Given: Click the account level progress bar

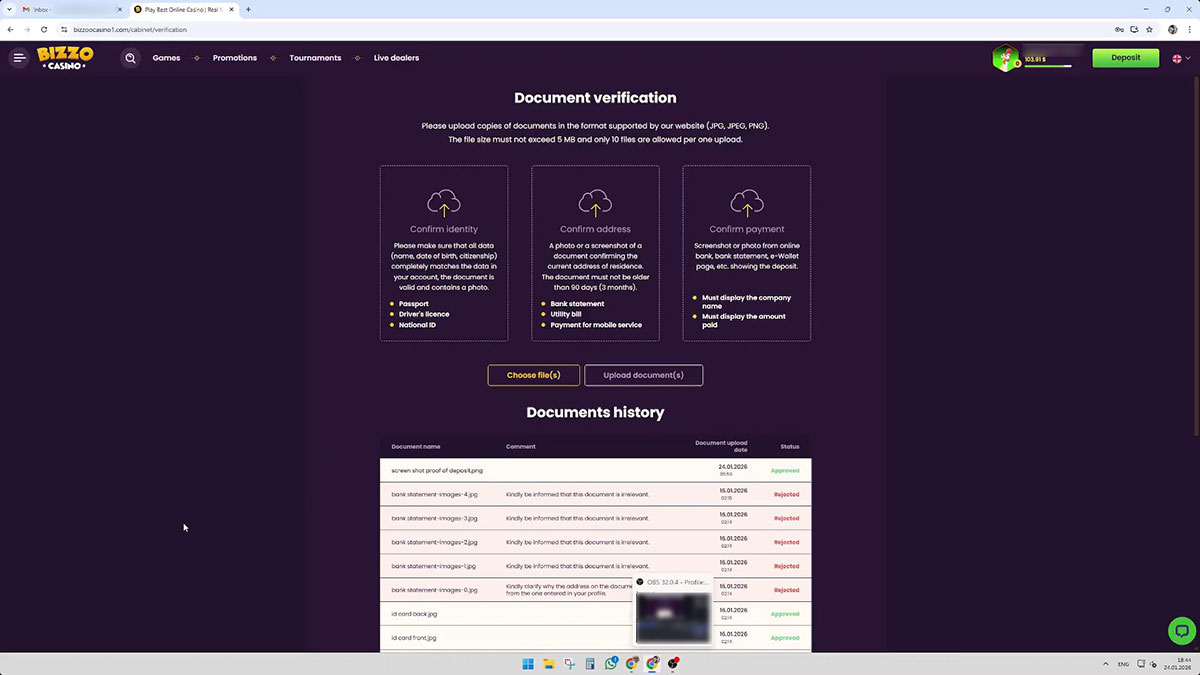Looking at the screenshot, I should click(x=1047, y=67).
